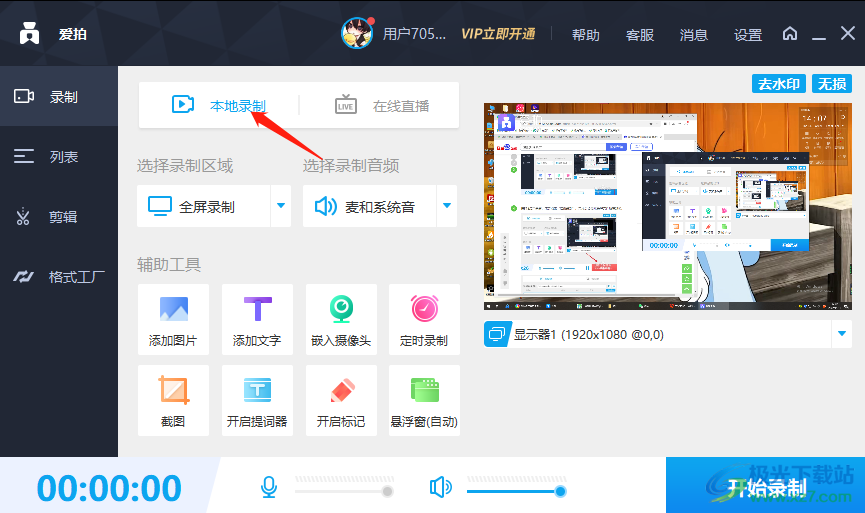
Task: Open the 格式工厂 format factory section
Action: (58, 276)
